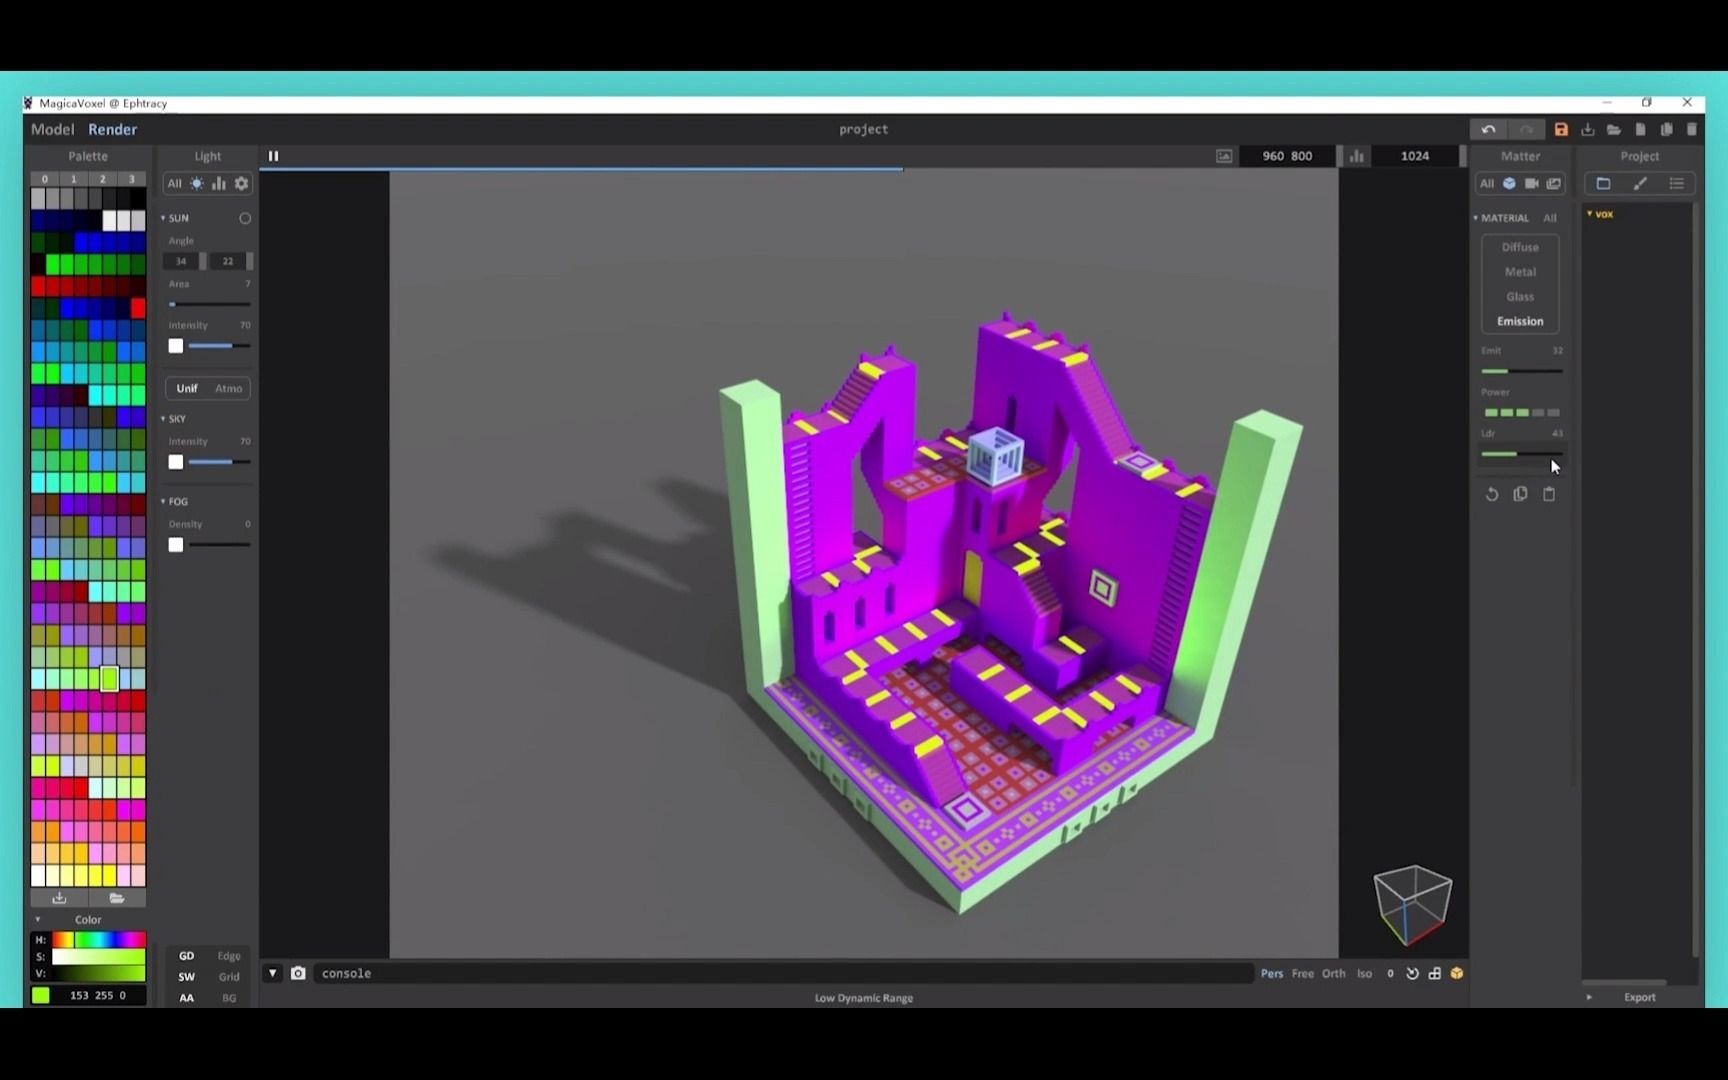The height and width of the screenshot is (1080, 1728).
Task: Click the render resolution image icon above viewport
Action: [1224, 156]
